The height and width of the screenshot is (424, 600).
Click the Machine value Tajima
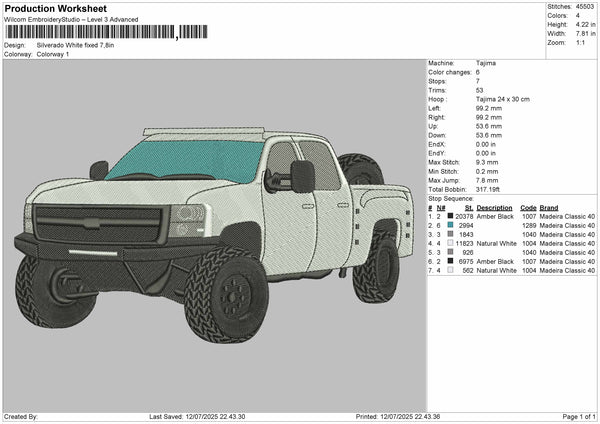486,63
